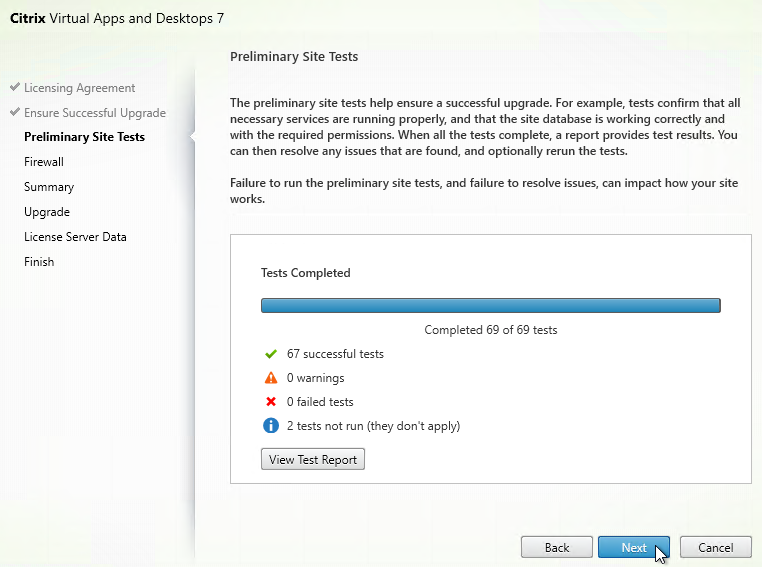
Task: Go Back to the previous wizard page
Action: (557, 547)
